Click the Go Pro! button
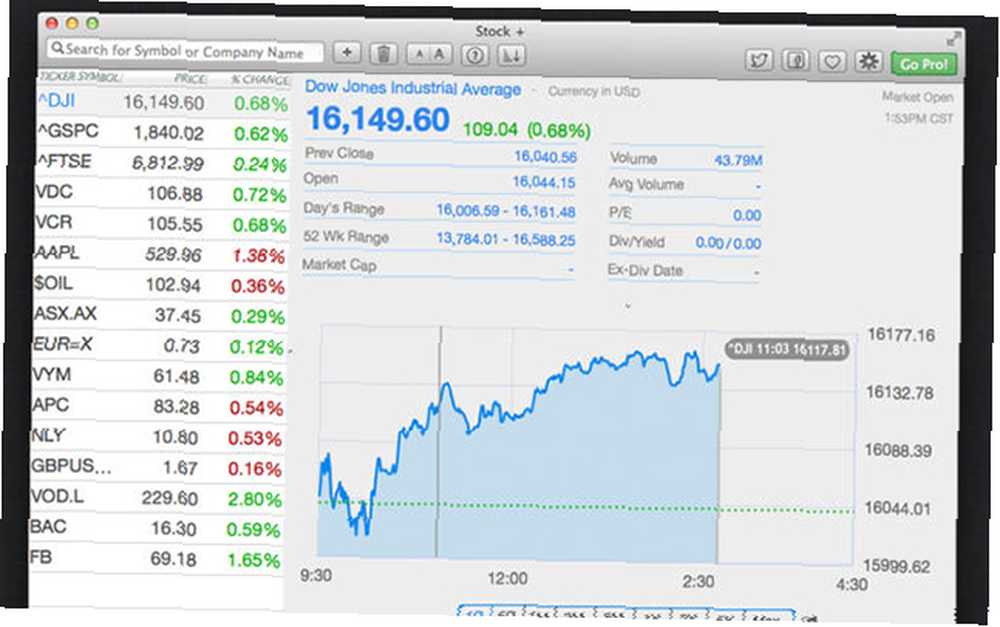Screen dimensions: 1000x627 pos(924,64)
